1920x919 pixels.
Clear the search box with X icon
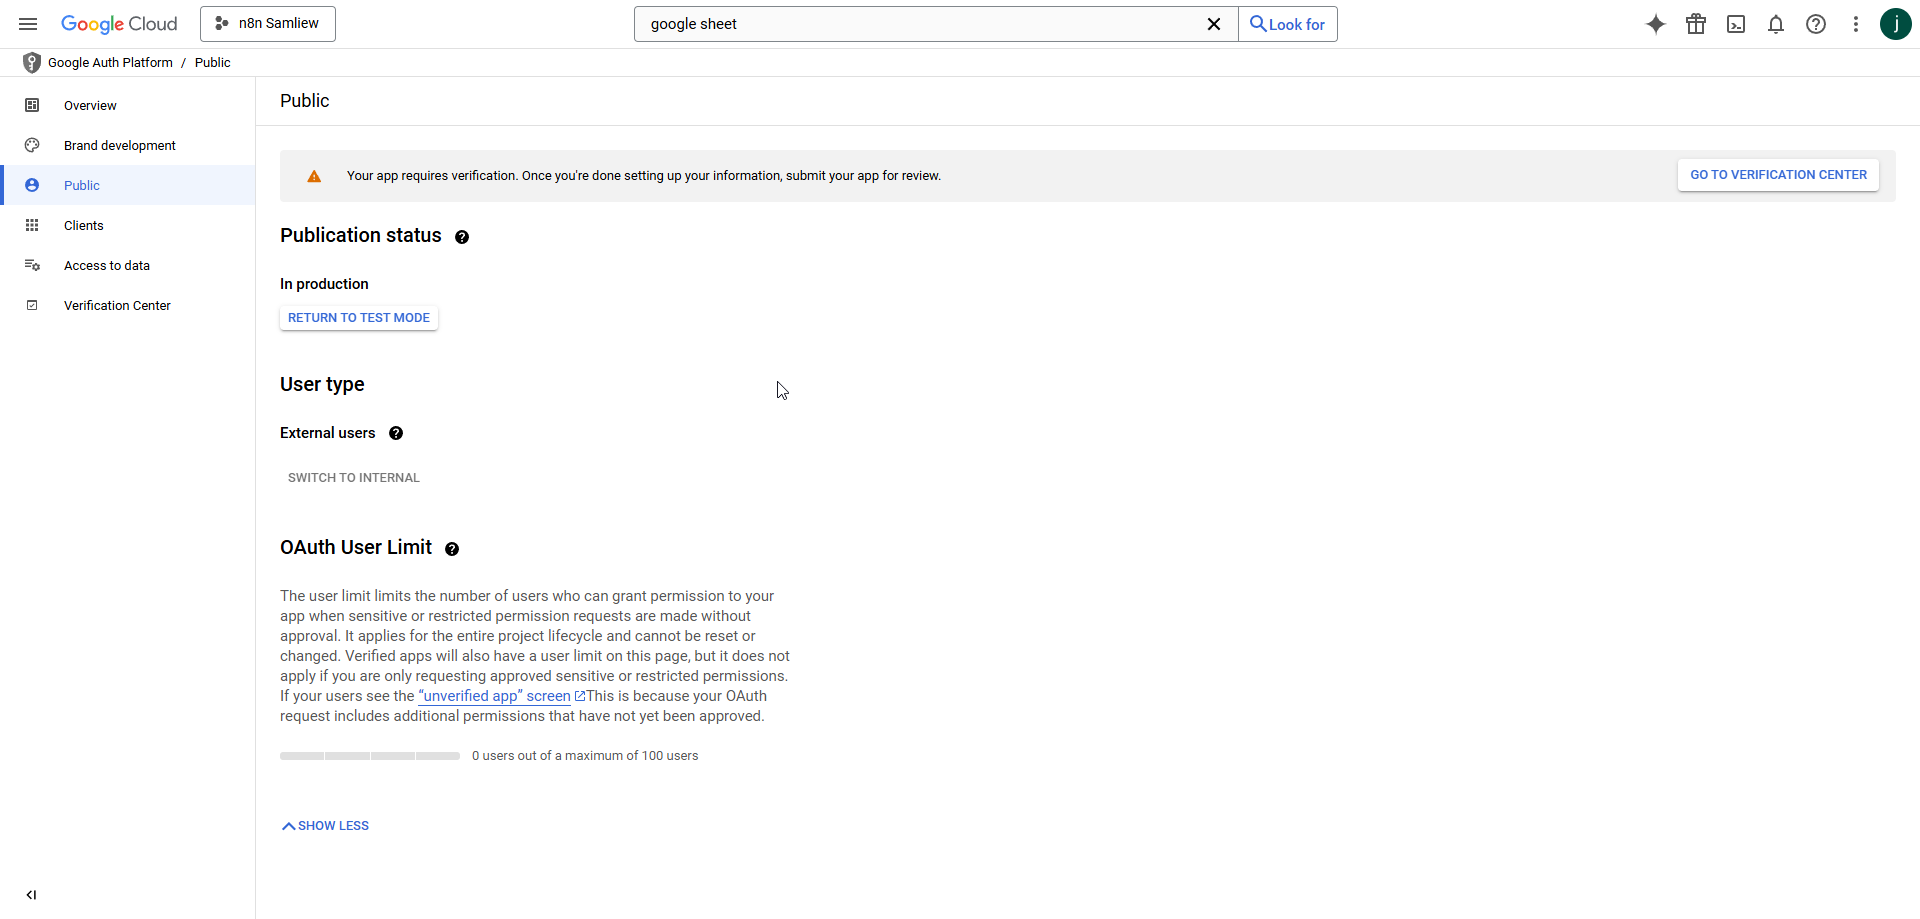(x=1214, y=24)
